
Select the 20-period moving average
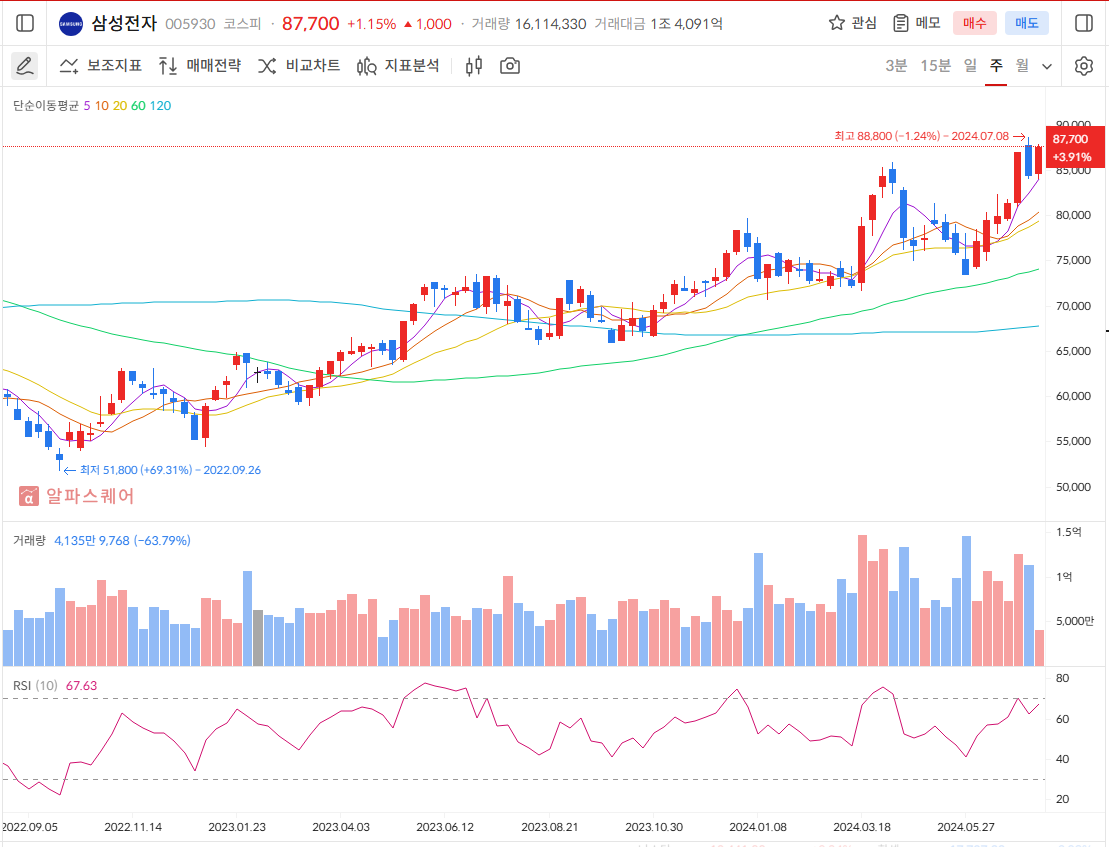pos(120,105)
